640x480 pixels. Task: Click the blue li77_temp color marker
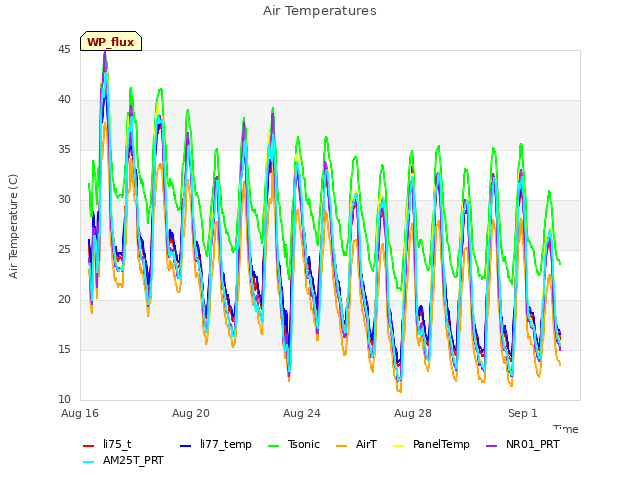(x=186, y=446)
